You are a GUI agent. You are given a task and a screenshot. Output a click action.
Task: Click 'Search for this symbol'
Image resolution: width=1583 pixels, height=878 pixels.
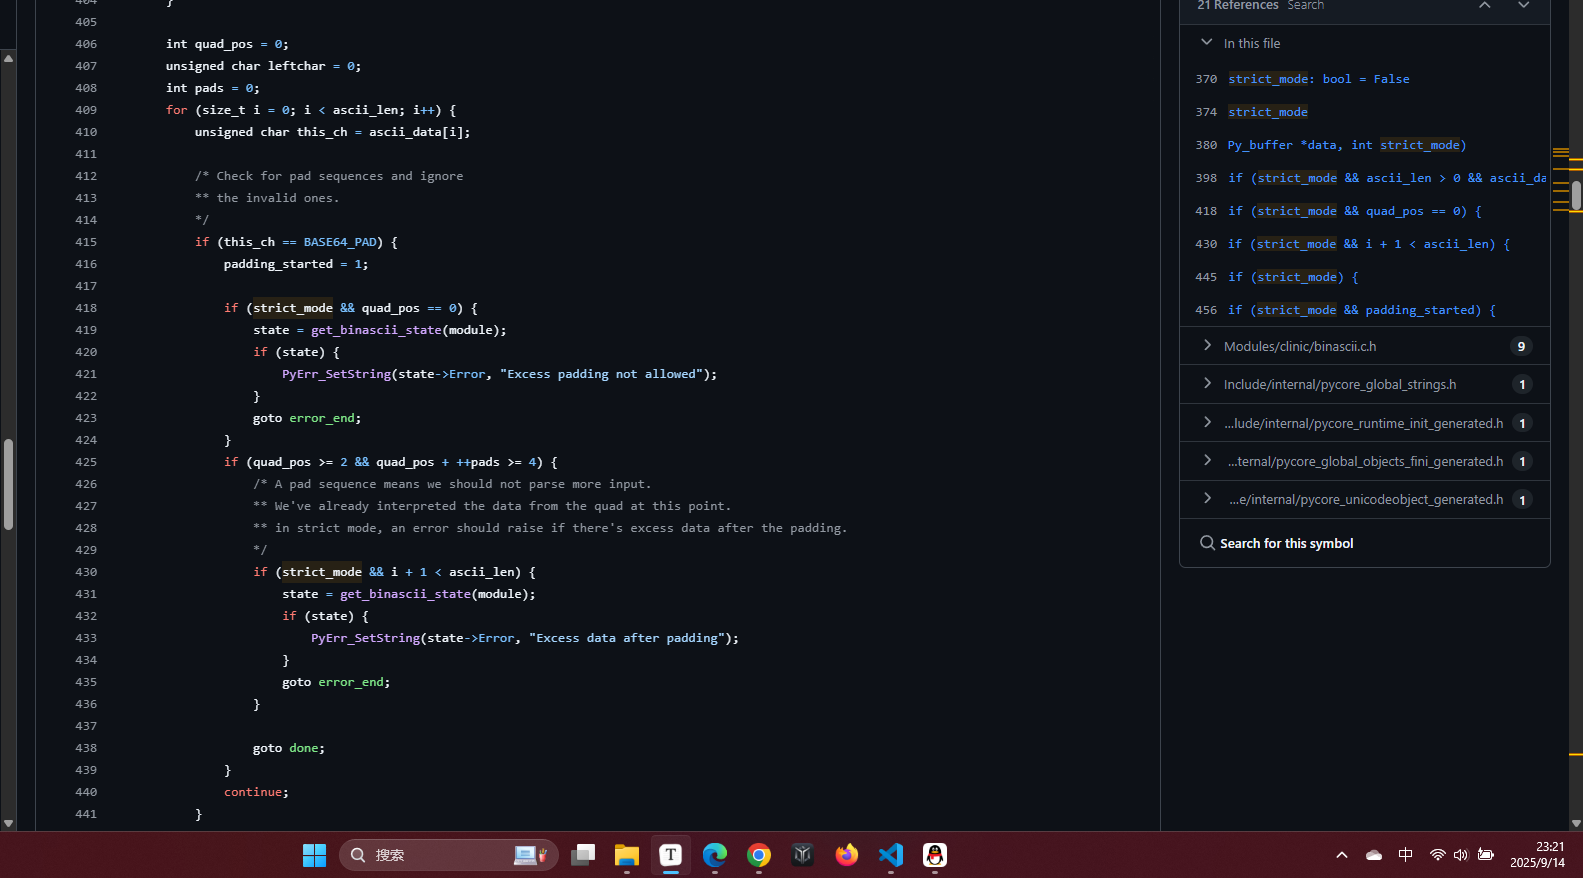pyautogui.click(x=1286, y=543)
